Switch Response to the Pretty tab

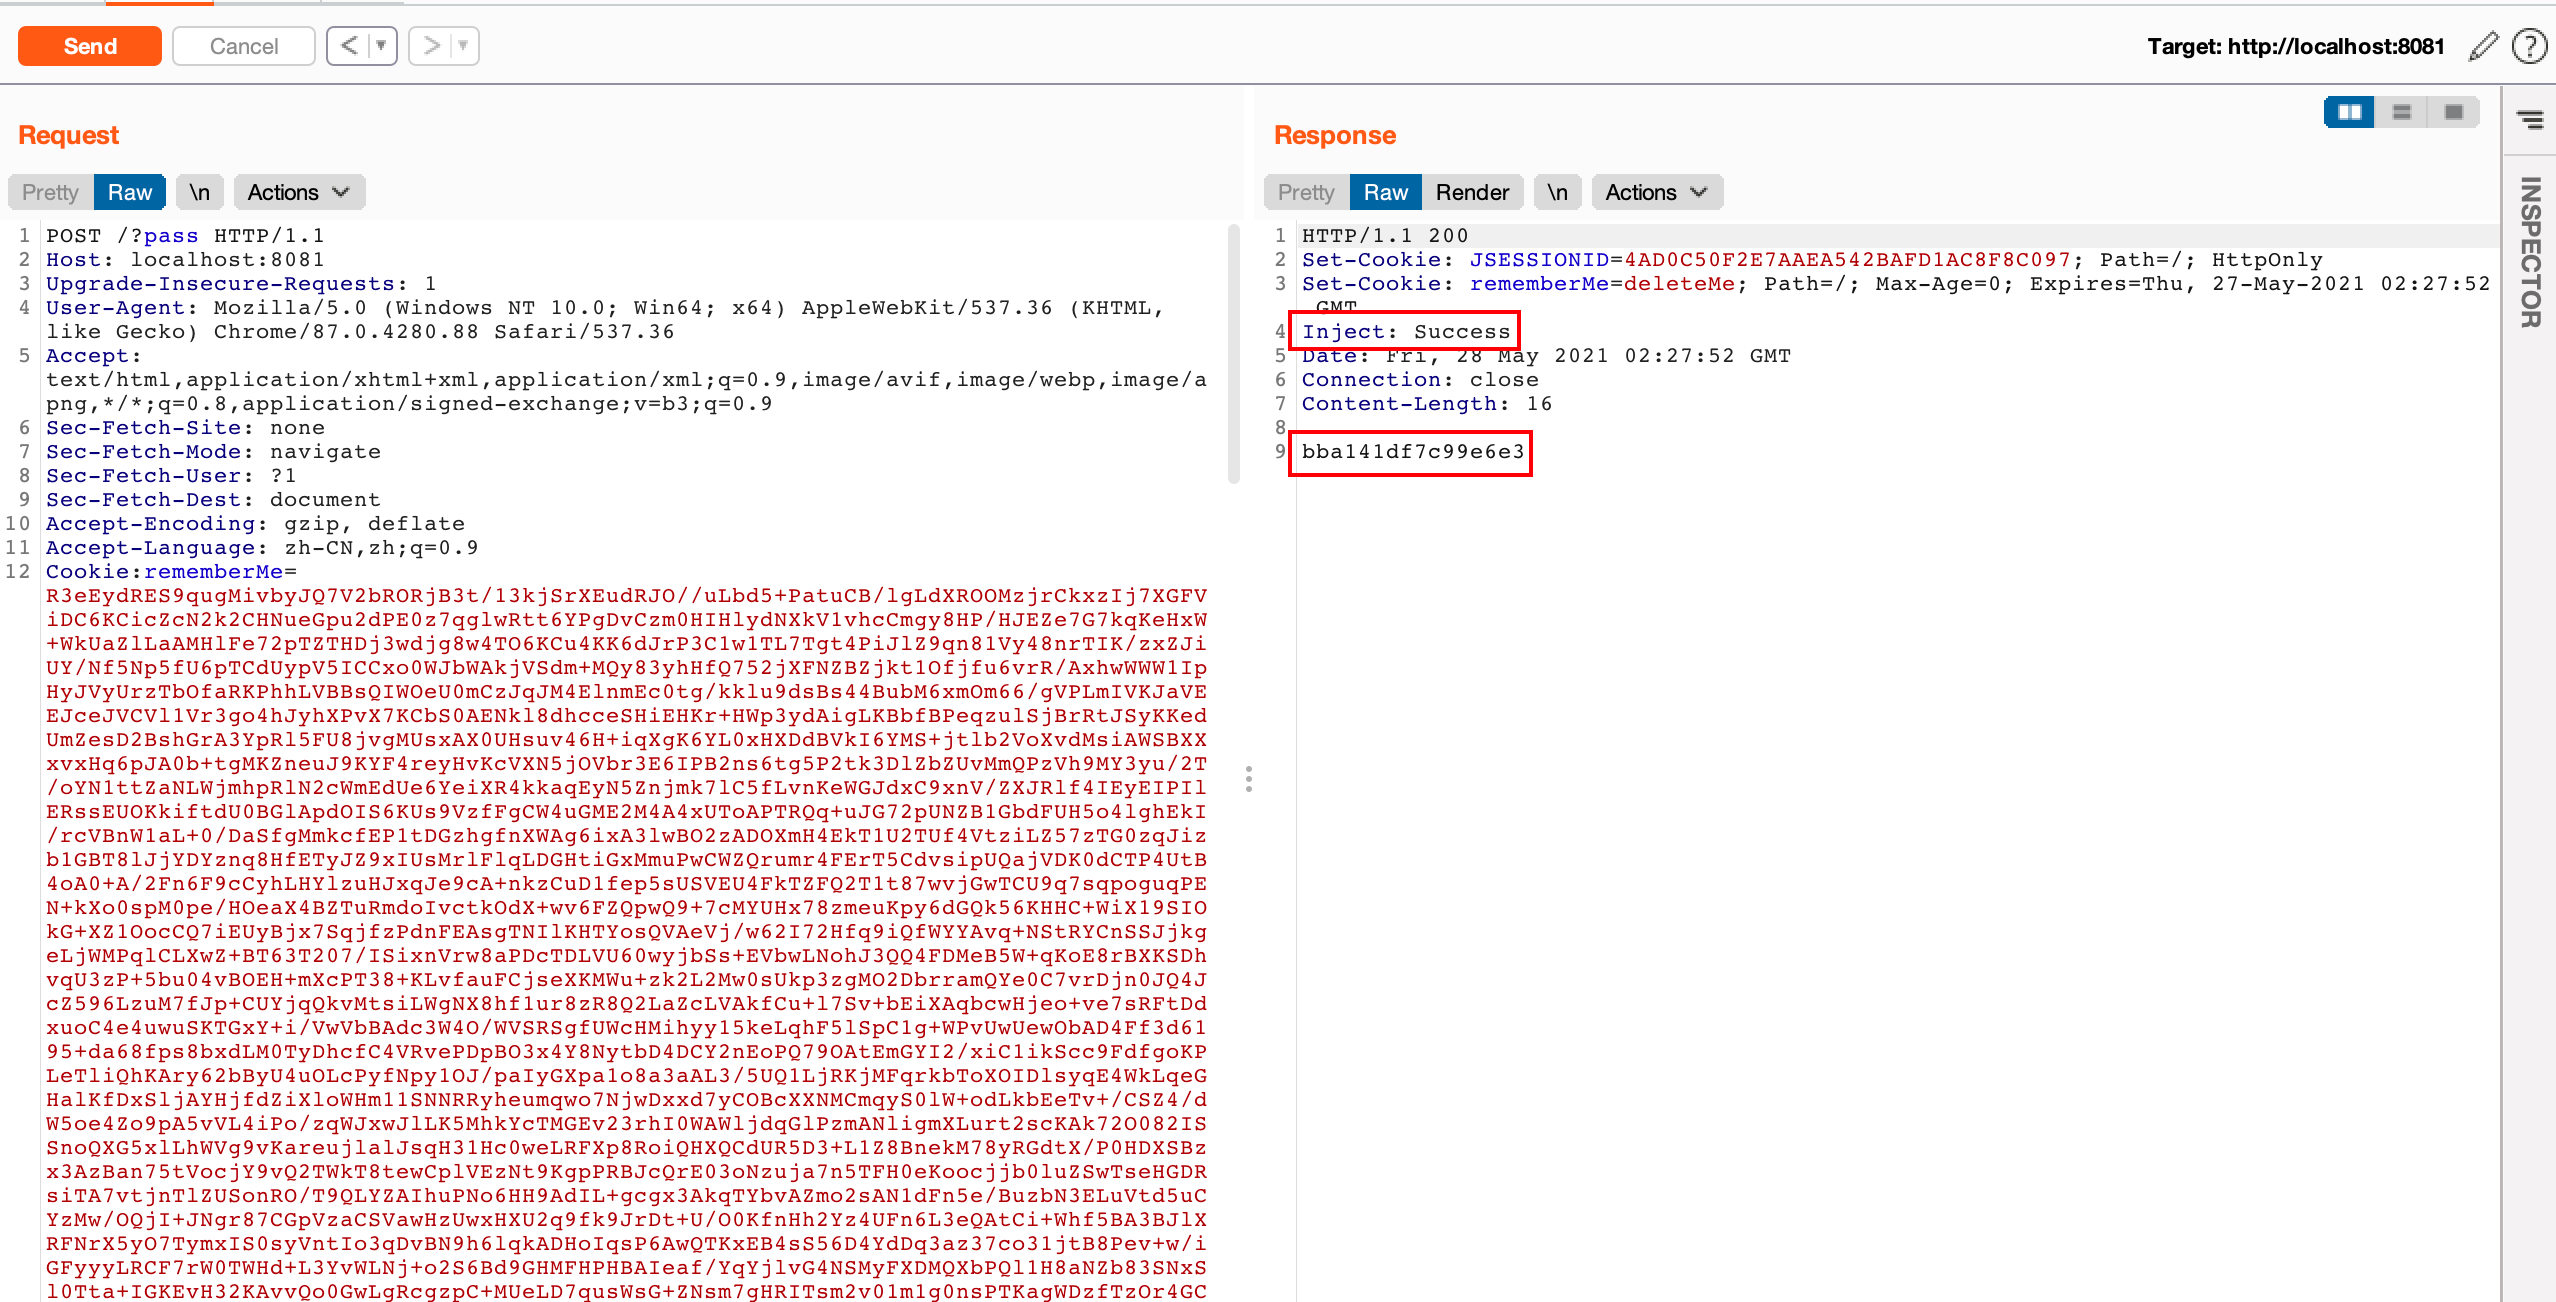[x=1306, y=192]
